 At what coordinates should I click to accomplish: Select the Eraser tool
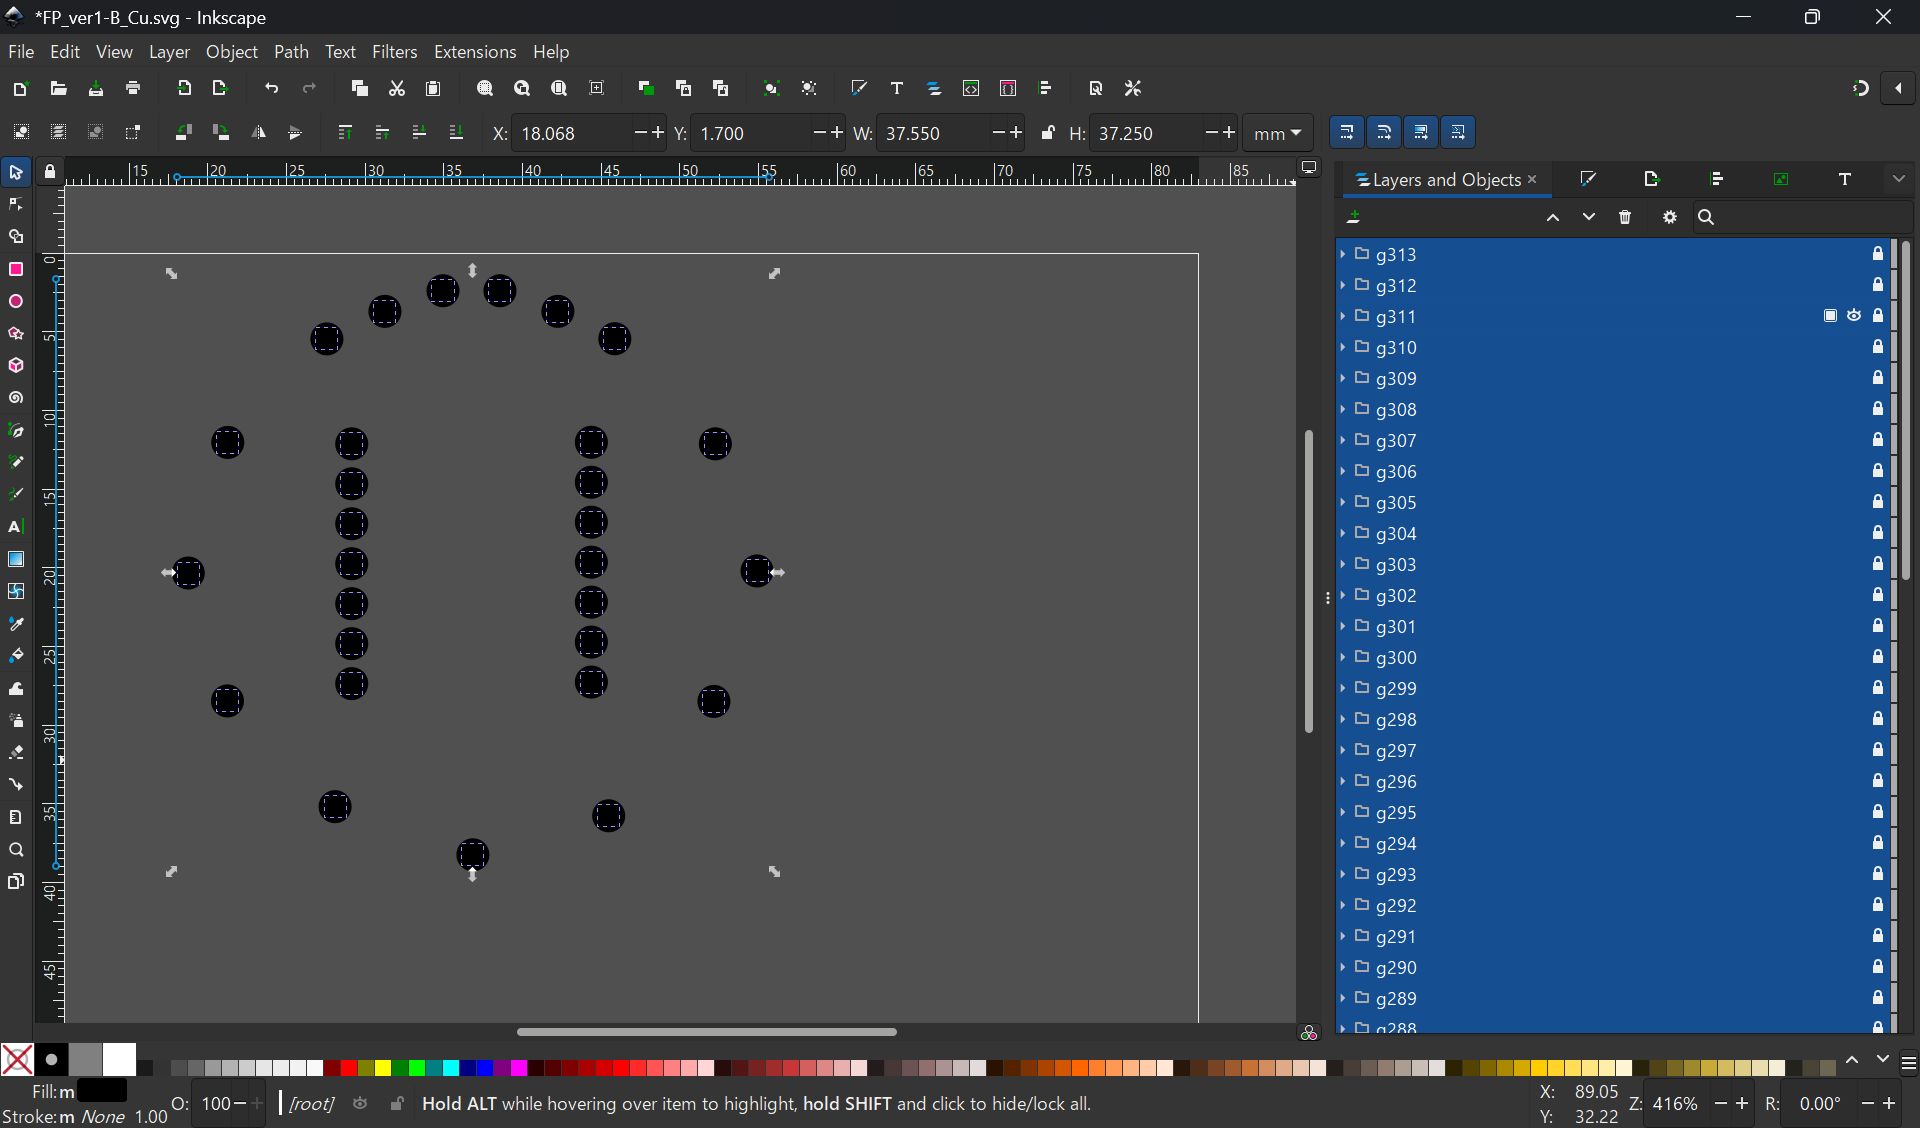[16, 753]
